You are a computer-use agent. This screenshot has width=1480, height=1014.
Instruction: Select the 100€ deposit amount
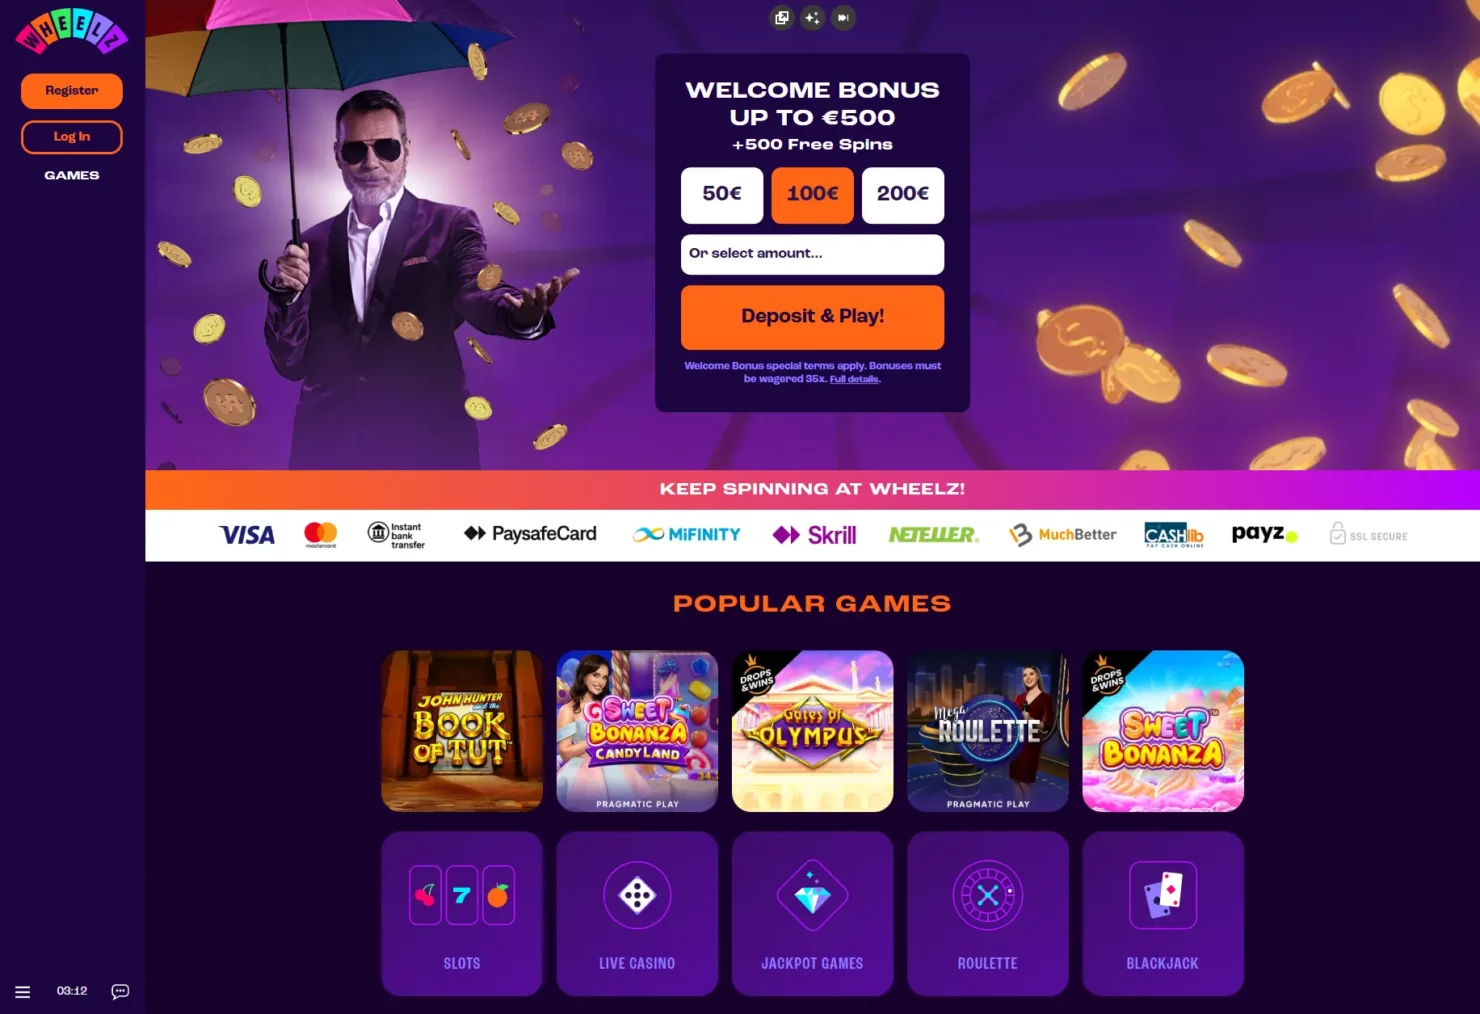tap(812, 195)
